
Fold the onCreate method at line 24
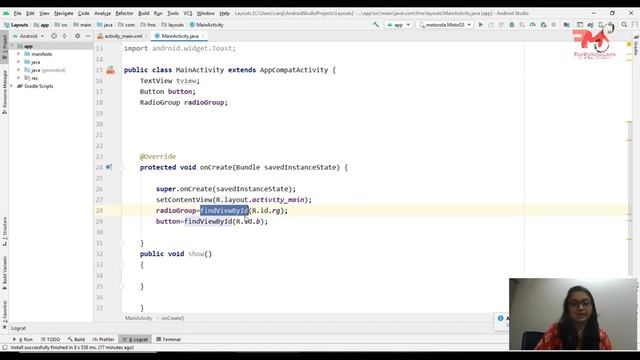click(122, 167)
